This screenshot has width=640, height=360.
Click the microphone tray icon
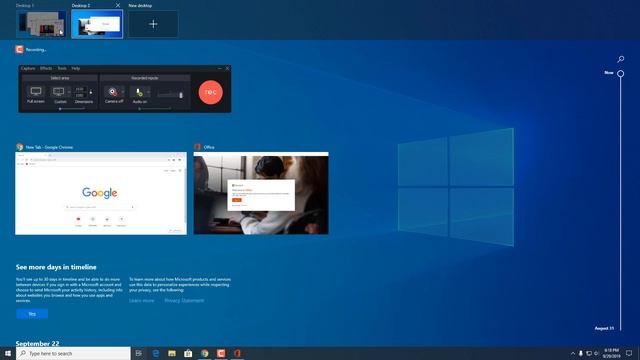coord(580,353)
